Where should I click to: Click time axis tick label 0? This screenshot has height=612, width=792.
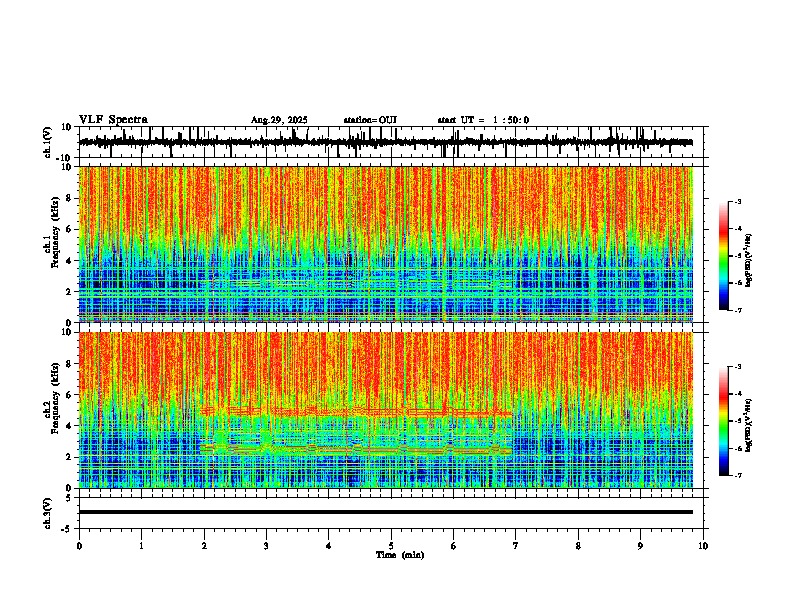[79, 546]
